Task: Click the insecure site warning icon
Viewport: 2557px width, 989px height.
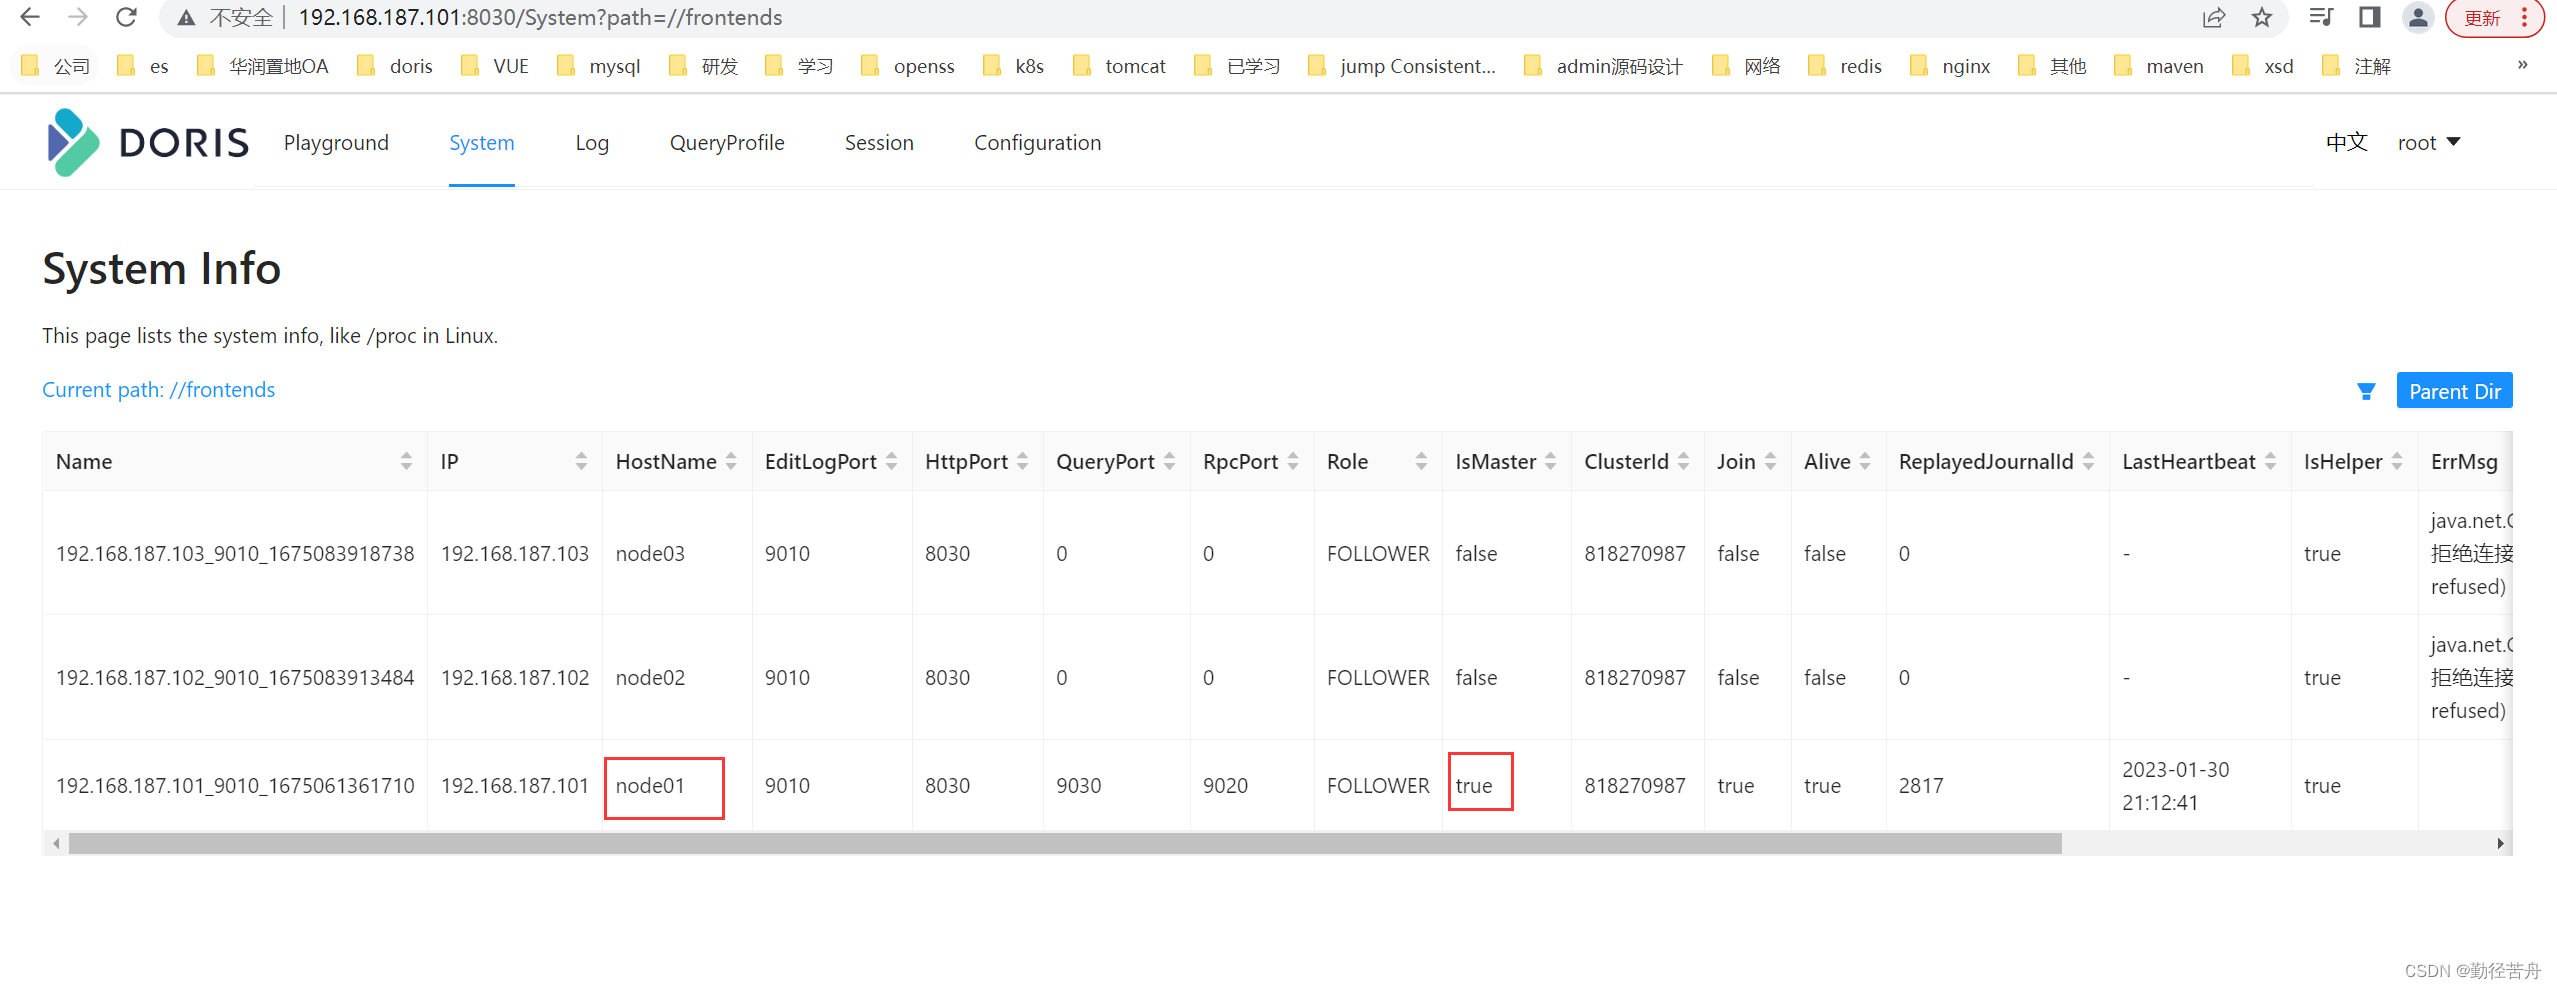Action: click(186, 18)
